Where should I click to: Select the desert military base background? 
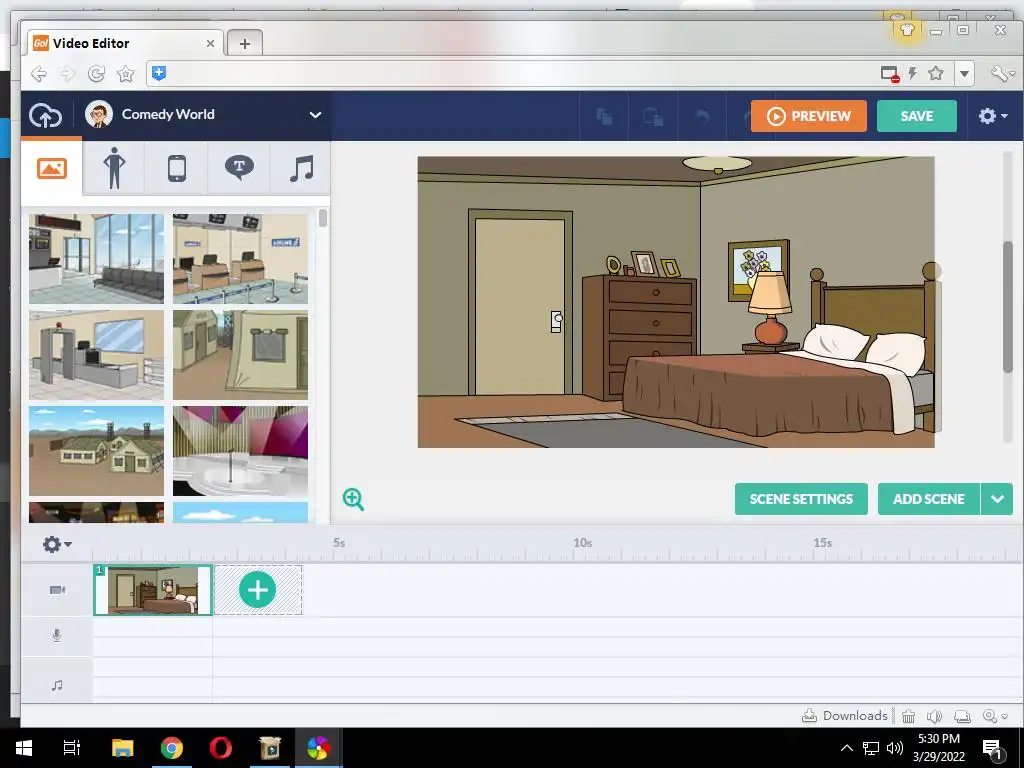pos(97,451)
